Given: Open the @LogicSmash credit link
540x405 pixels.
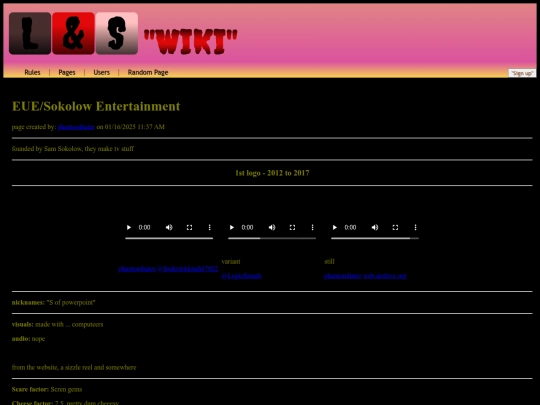Looking at the screenshot, I should pyautogui.click(x=241, y=276).
